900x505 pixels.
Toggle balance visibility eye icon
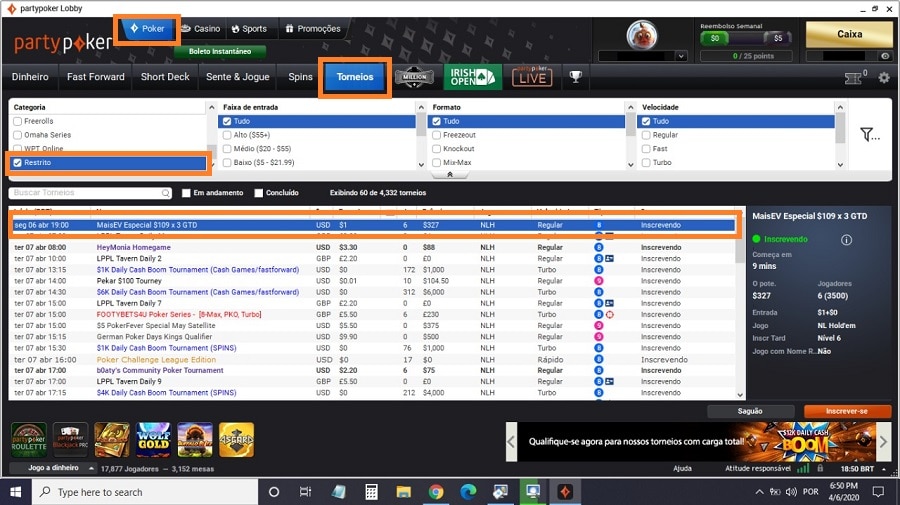pyautogui.click(x=885, y=56)
